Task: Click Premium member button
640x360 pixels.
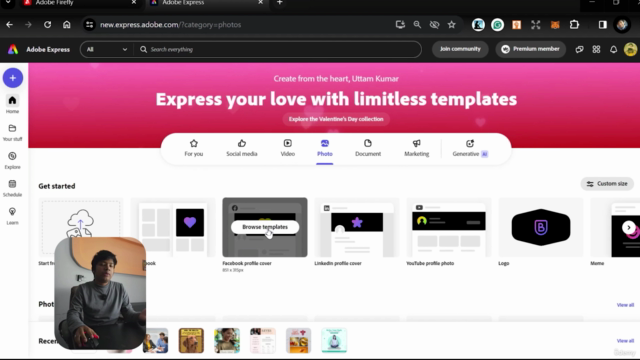Action: tap(531, 49)
